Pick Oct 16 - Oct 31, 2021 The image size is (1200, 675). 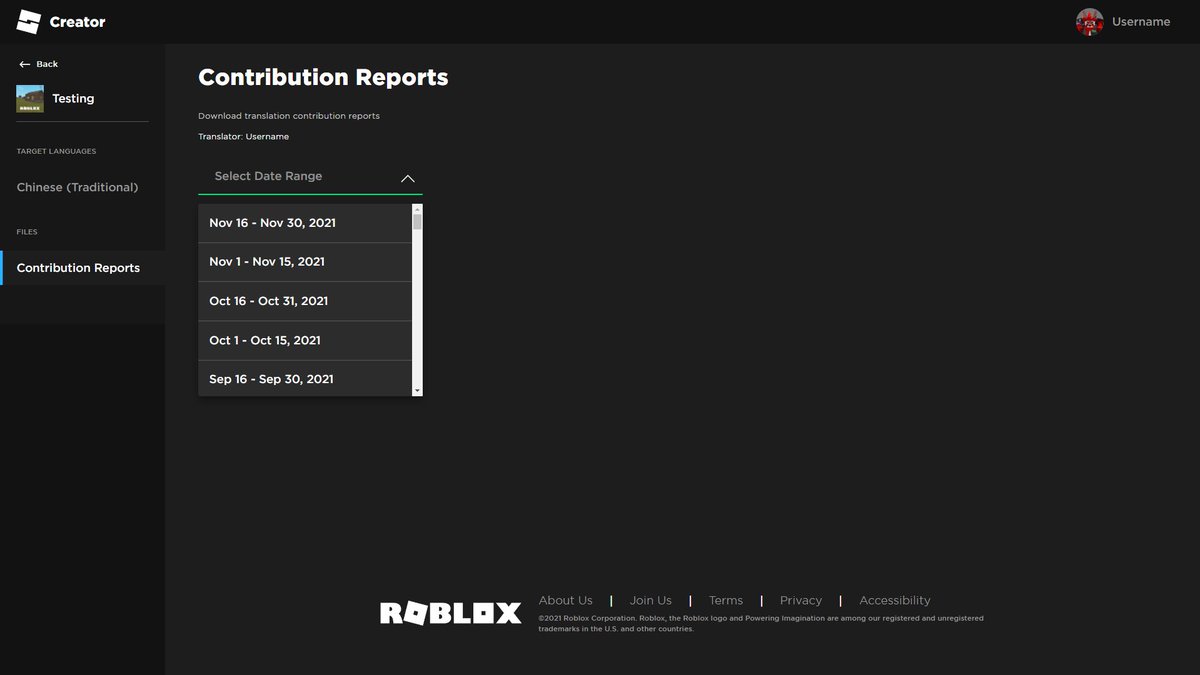coord(305,301)
